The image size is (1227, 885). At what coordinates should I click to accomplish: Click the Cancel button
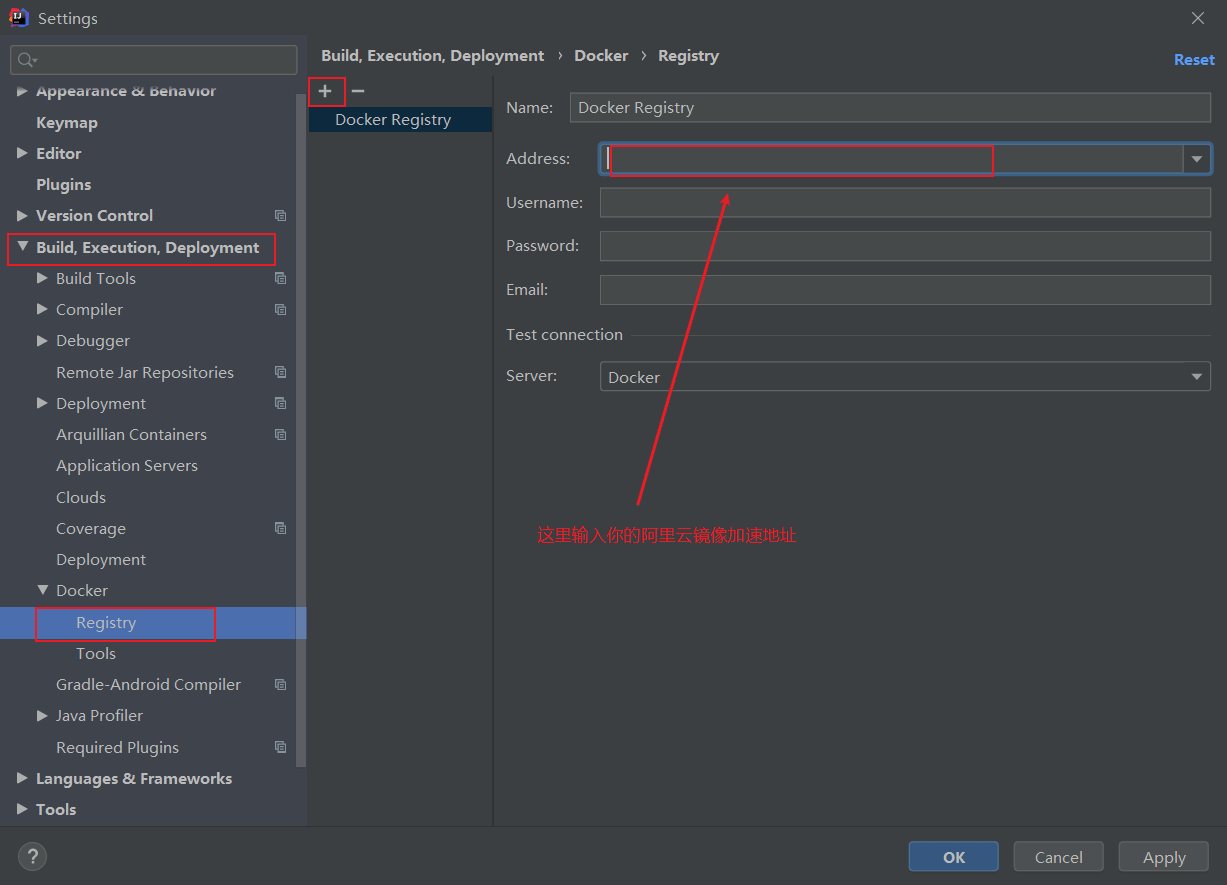(1058, 857)
